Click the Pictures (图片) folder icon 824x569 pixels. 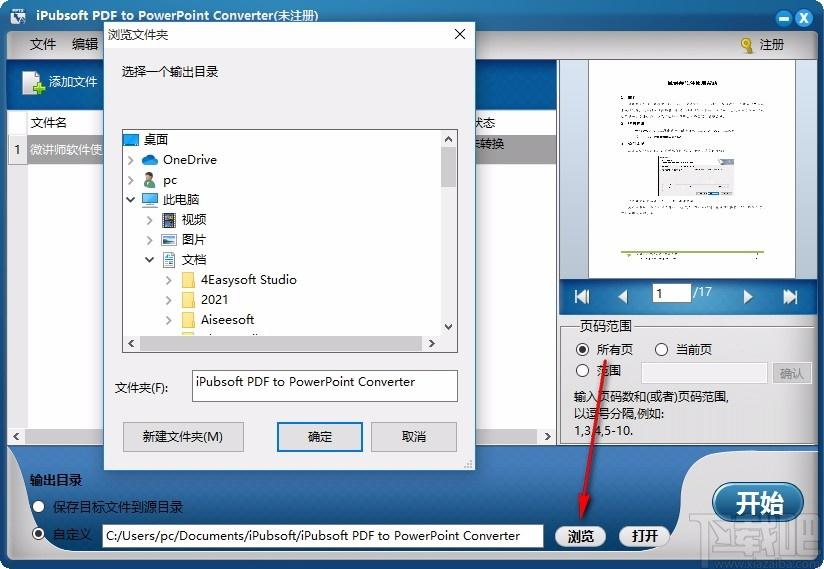coord(169,240)
